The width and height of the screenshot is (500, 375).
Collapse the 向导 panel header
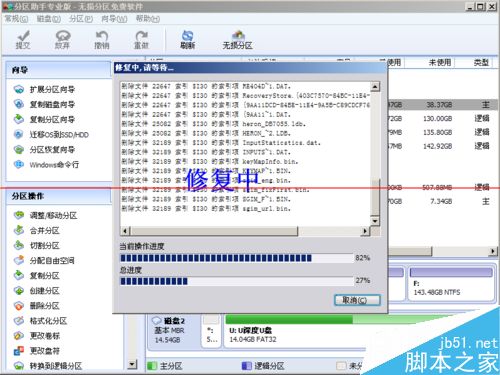point(59,70)
